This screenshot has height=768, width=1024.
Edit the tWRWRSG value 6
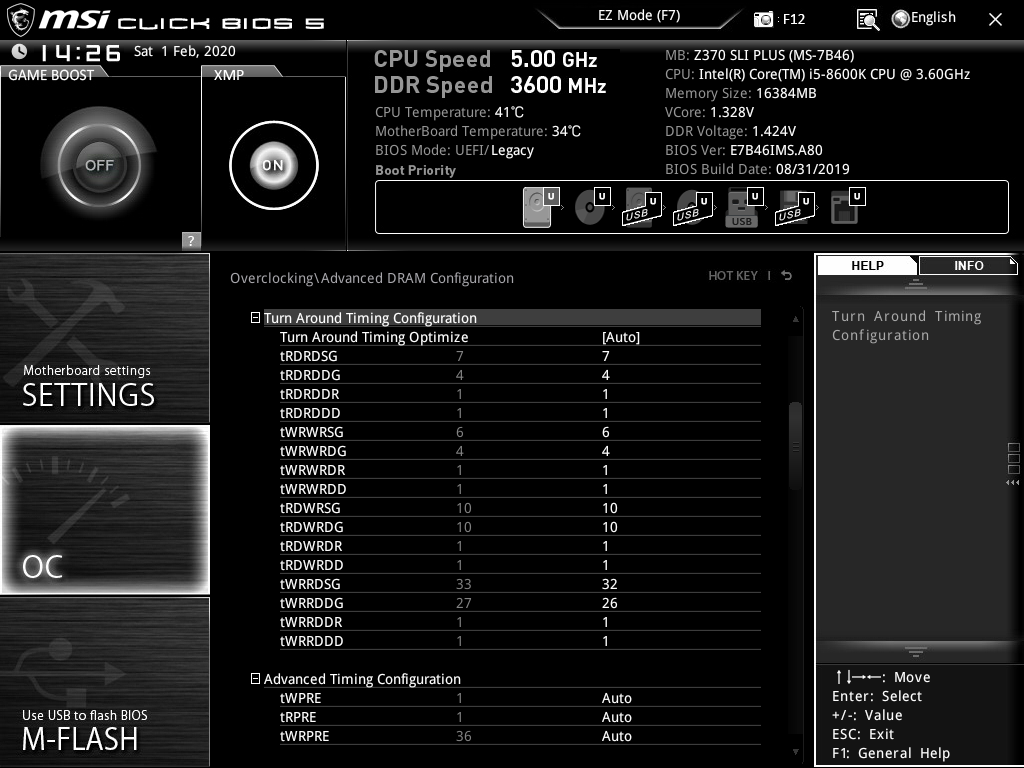[x=605, y=432]
